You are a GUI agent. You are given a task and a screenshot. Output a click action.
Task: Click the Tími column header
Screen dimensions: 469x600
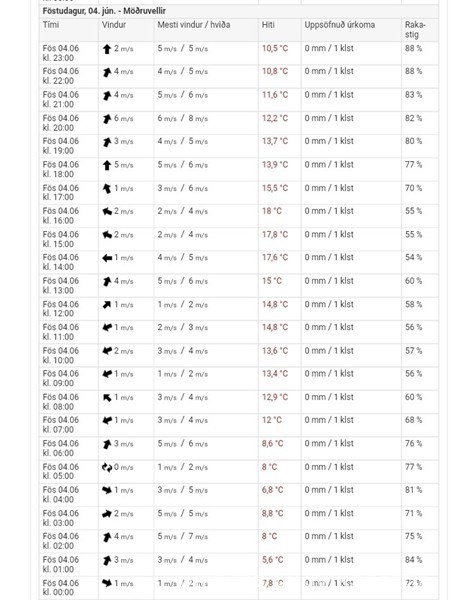[51, 25]
